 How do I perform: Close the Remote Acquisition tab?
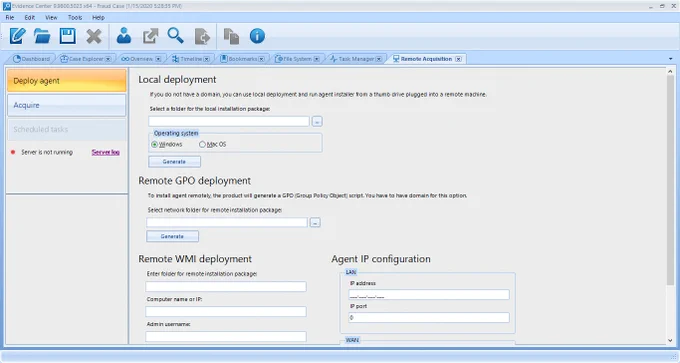pos(458,59)
